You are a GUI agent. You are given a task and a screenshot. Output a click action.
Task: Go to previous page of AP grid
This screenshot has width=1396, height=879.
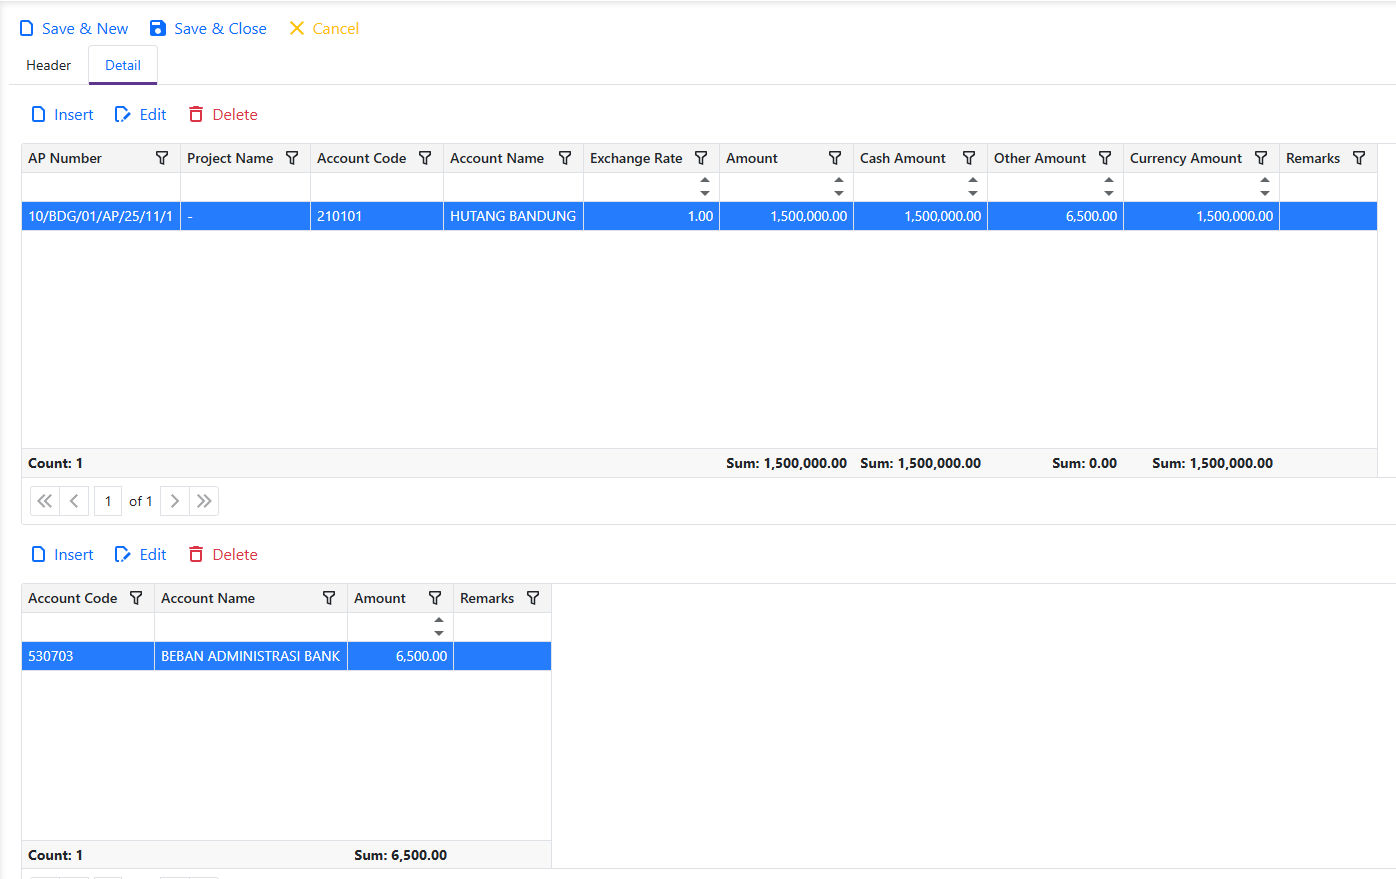tap(74, 501)
